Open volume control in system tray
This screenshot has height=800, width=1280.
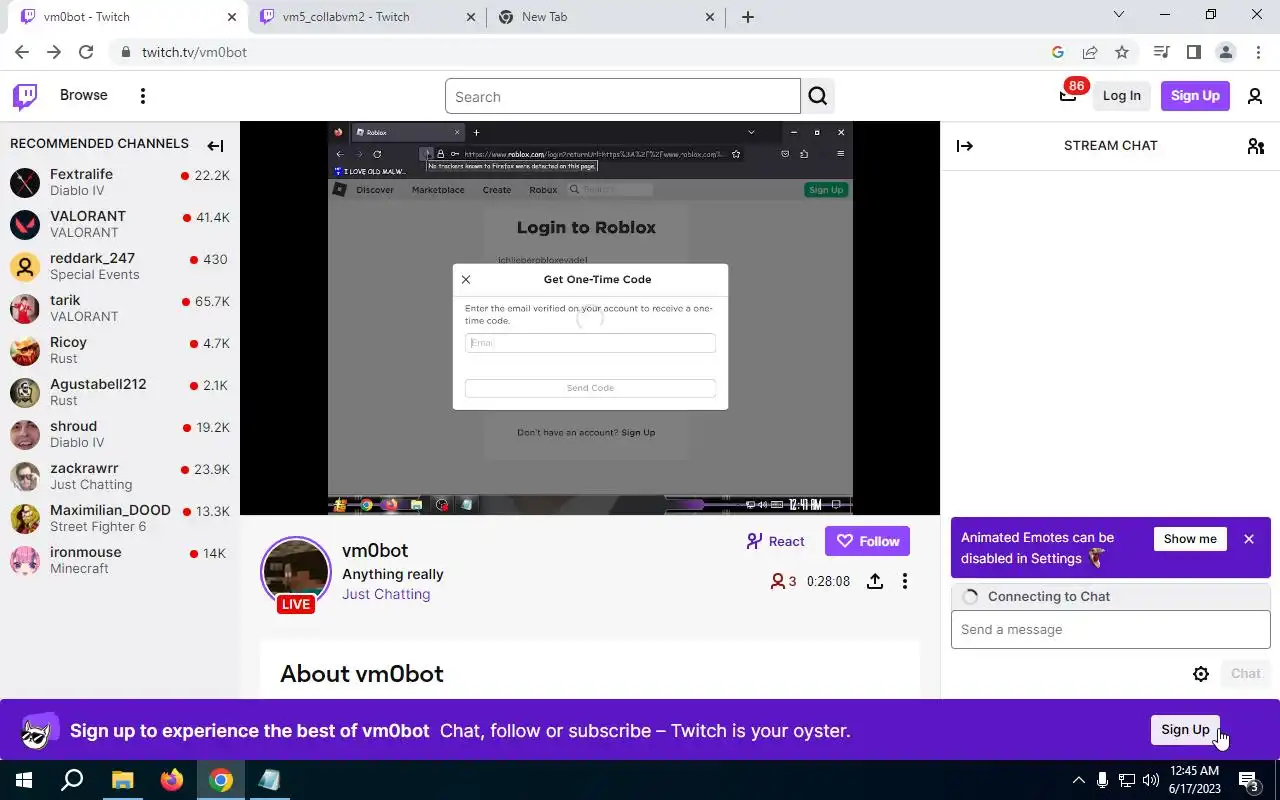(x=1151, y=780)
